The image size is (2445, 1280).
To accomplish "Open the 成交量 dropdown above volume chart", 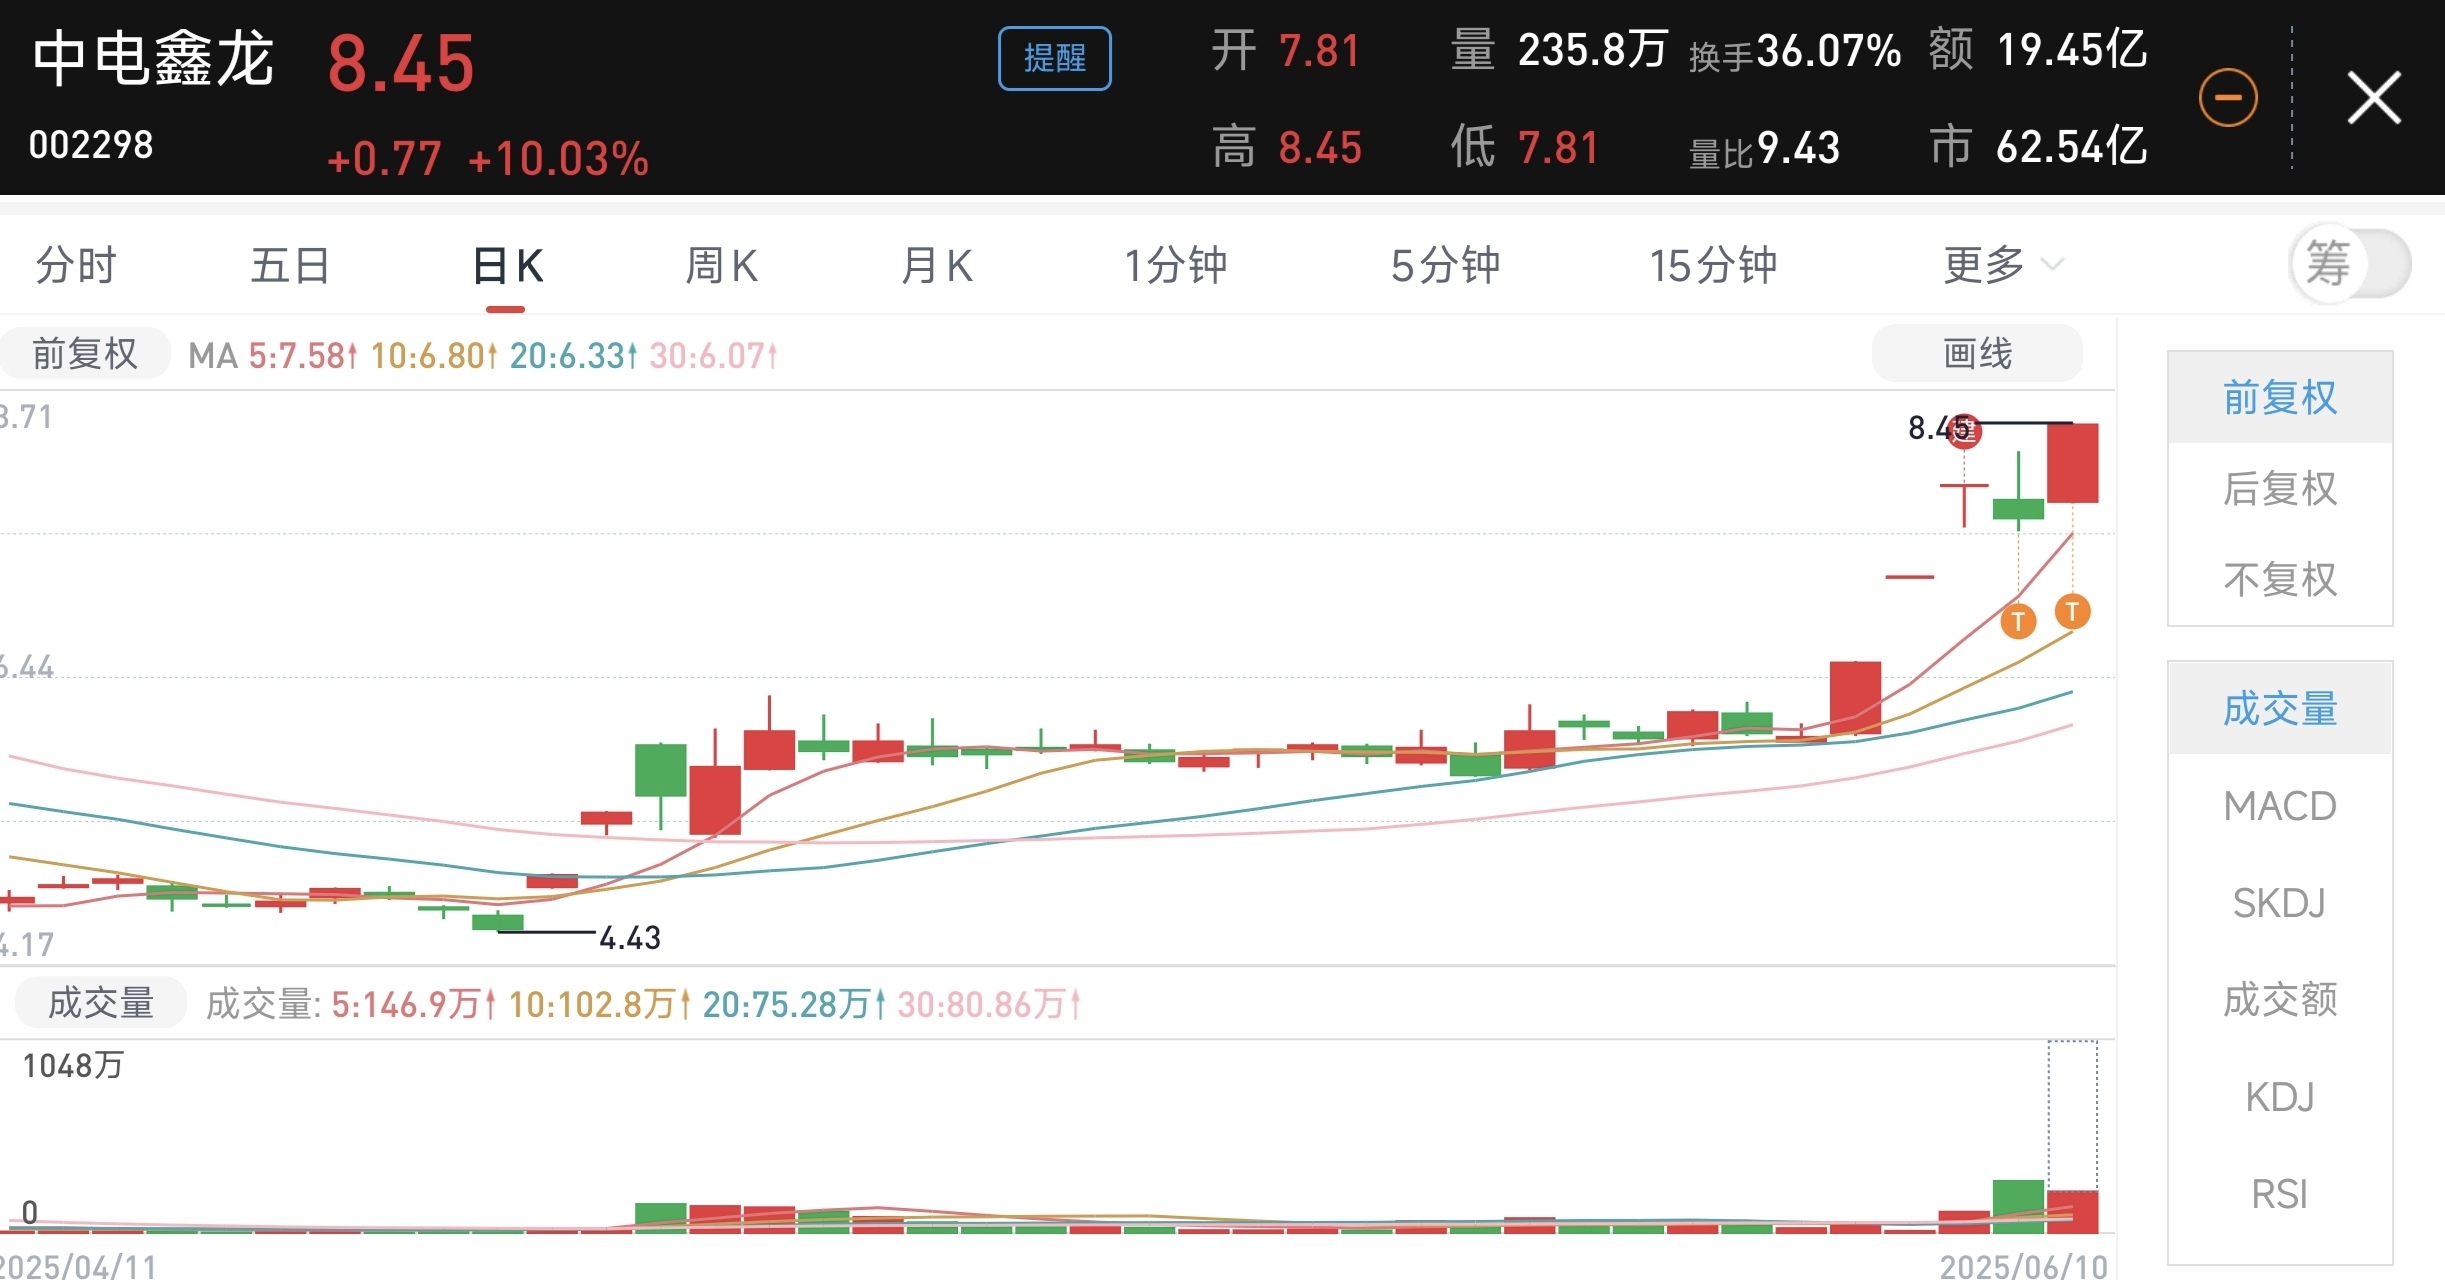I will pos(100,1003).
